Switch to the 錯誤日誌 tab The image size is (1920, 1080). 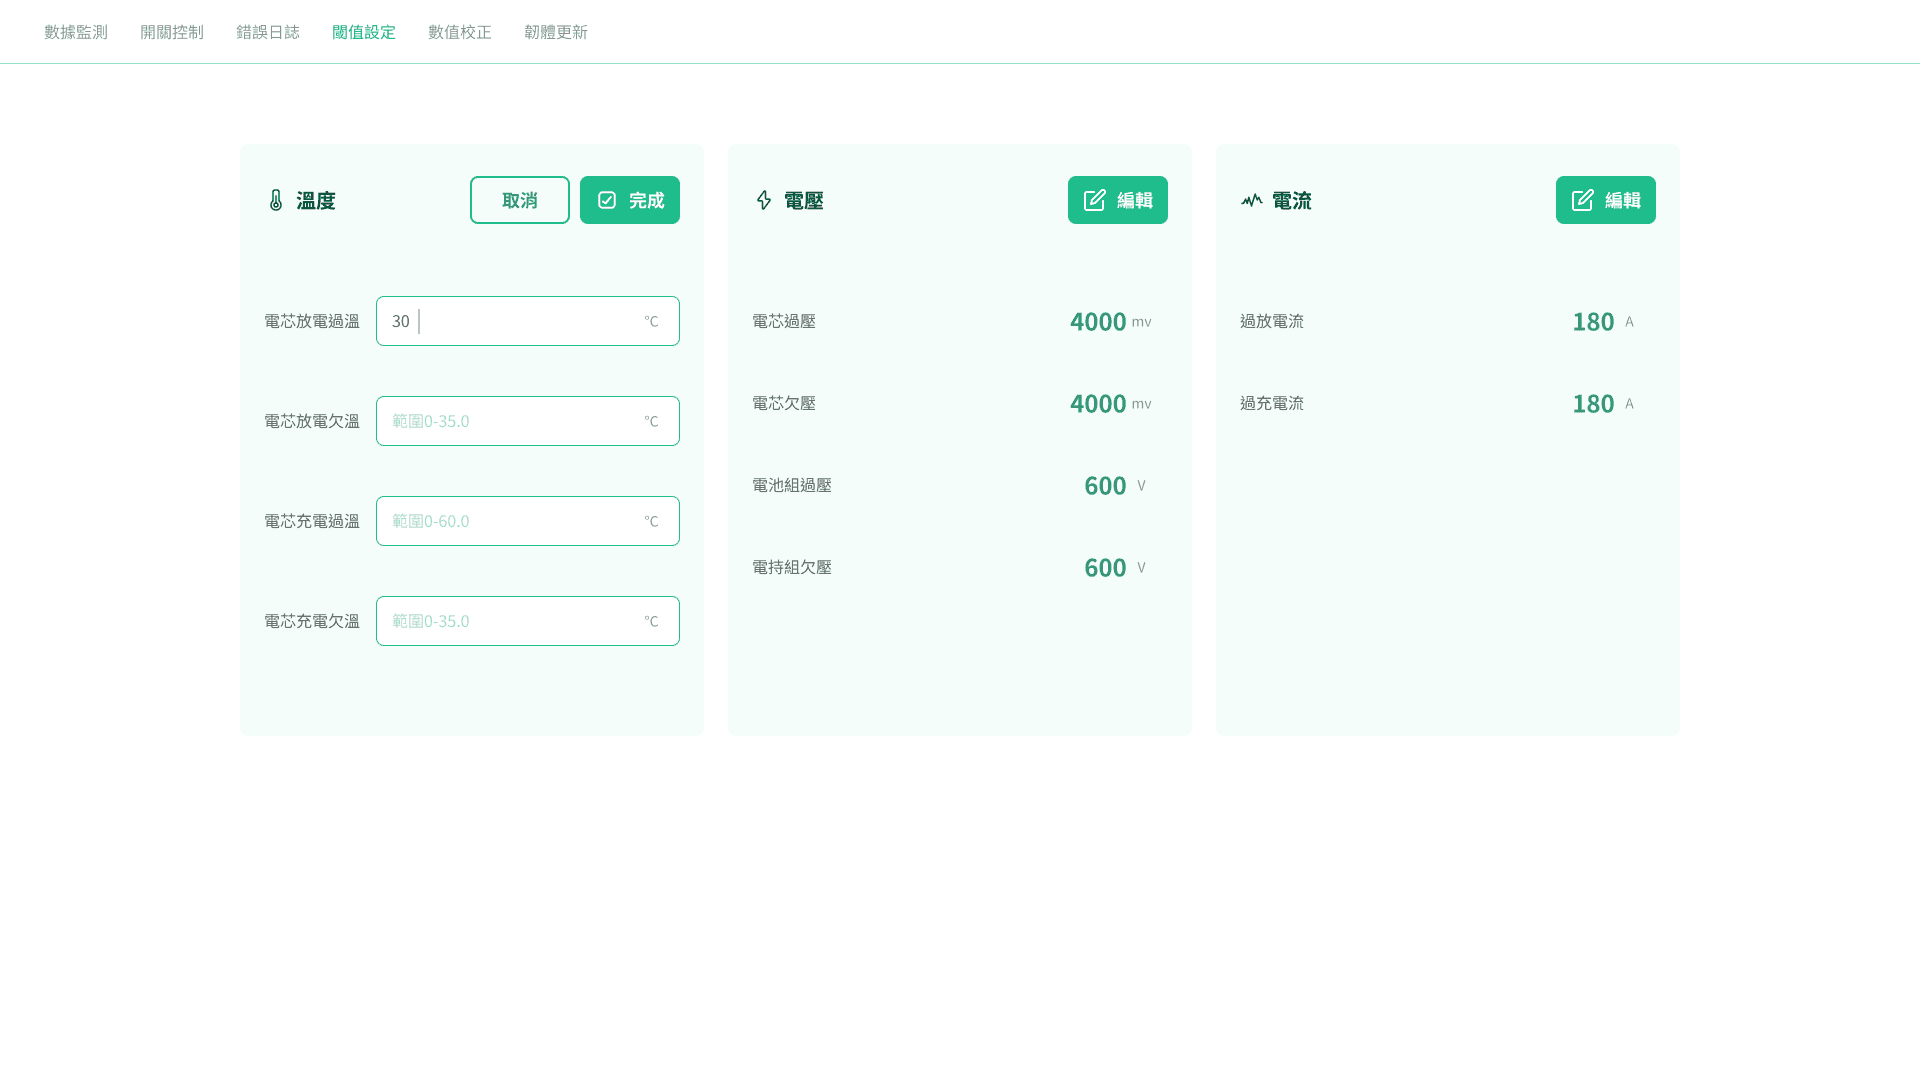click(267, 31)
